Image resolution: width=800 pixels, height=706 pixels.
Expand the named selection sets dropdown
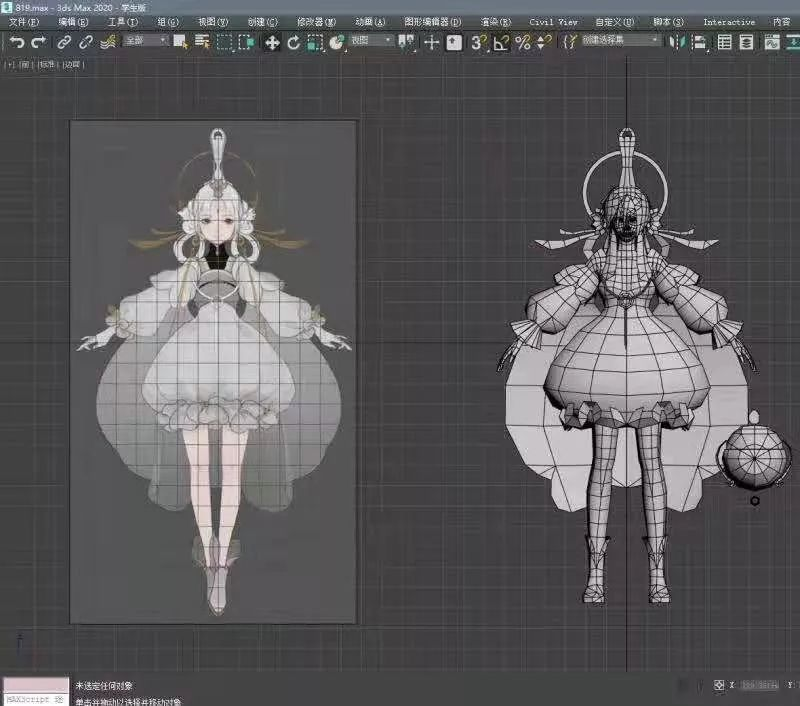click(x=619, y=40)
